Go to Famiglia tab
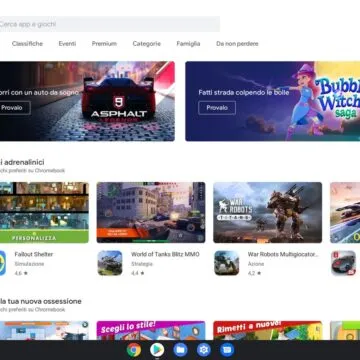360x360 pixels. pos(188,44)
